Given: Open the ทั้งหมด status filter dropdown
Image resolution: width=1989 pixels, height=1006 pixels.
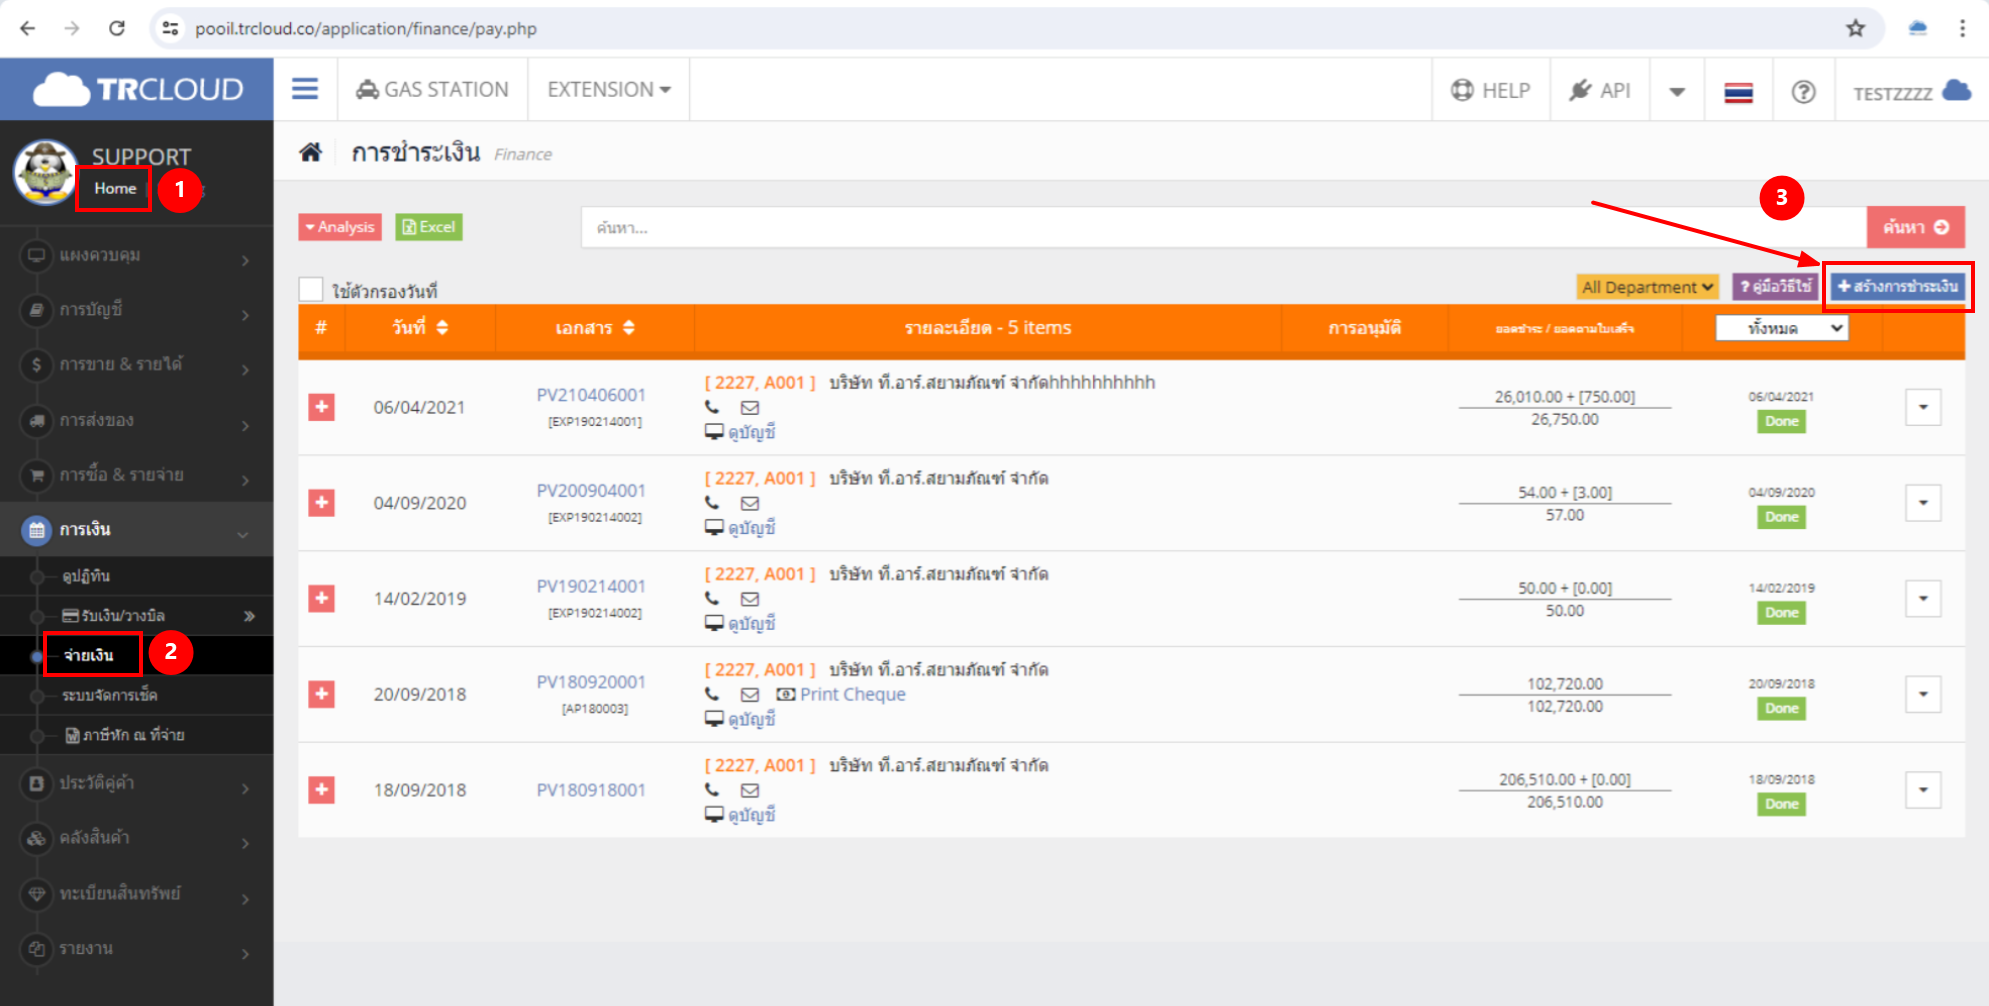Looking at the screenshot, I should [1781, 328].
